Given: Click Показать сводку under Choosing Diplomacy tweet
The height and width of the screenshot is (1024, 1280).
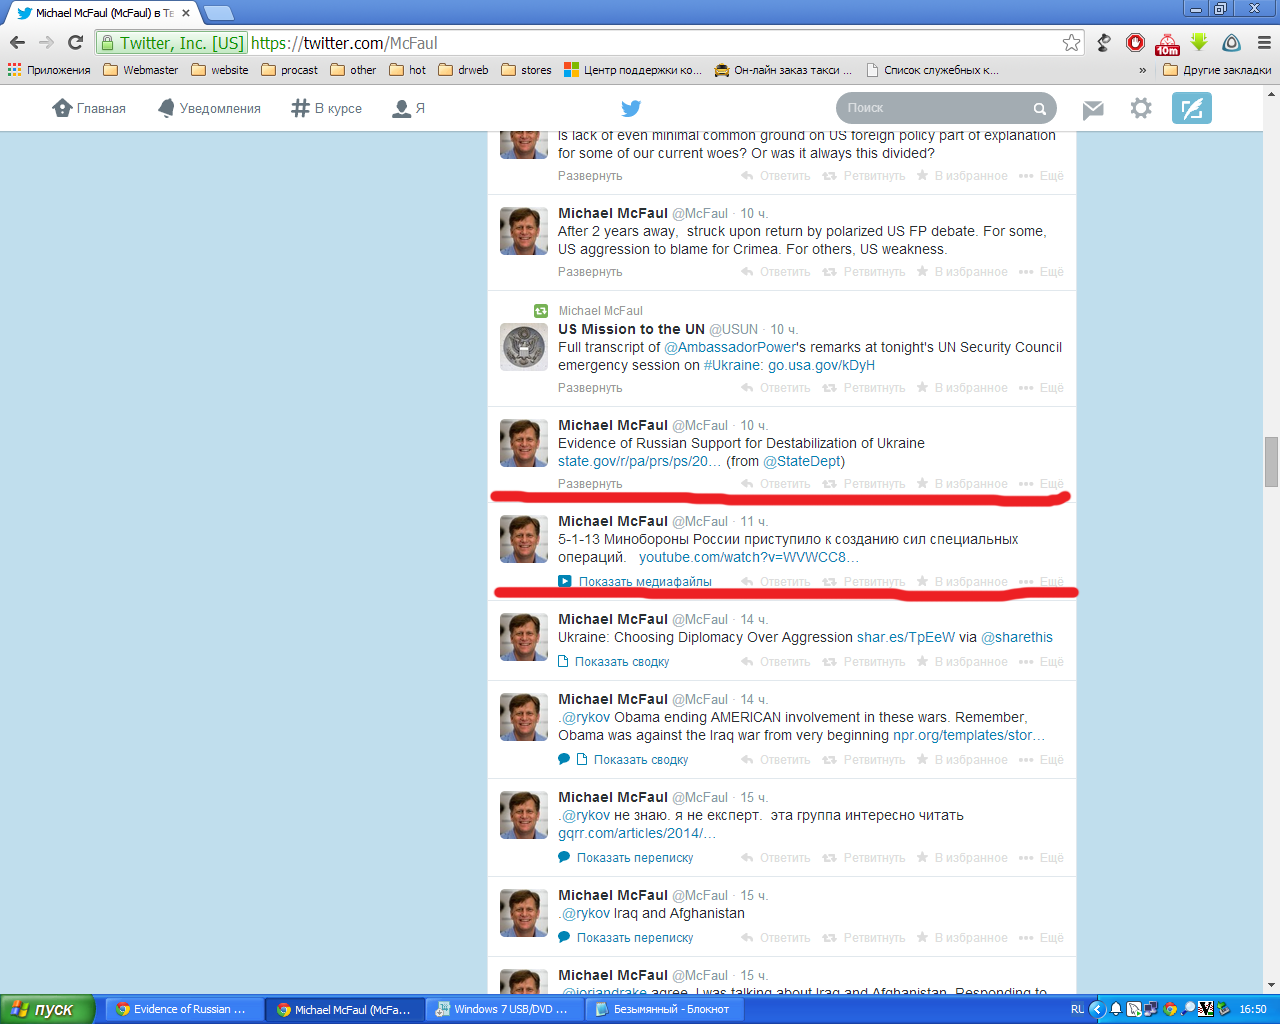Looking at the screenshot, I should (x=613, y=662).
